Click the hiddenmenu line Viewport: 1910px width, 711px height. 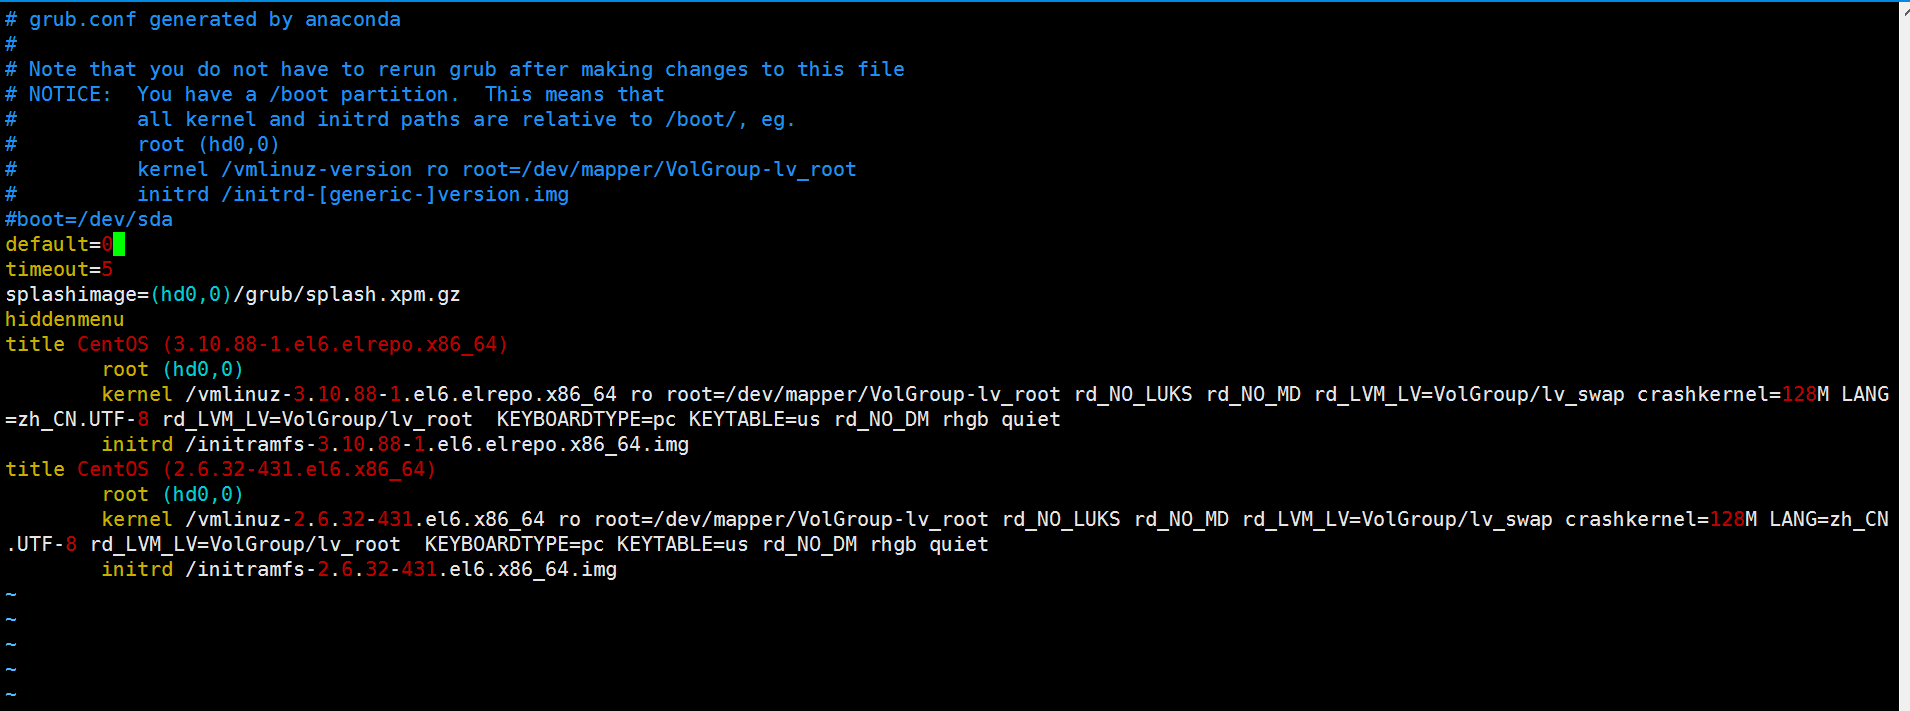[65, 319]
